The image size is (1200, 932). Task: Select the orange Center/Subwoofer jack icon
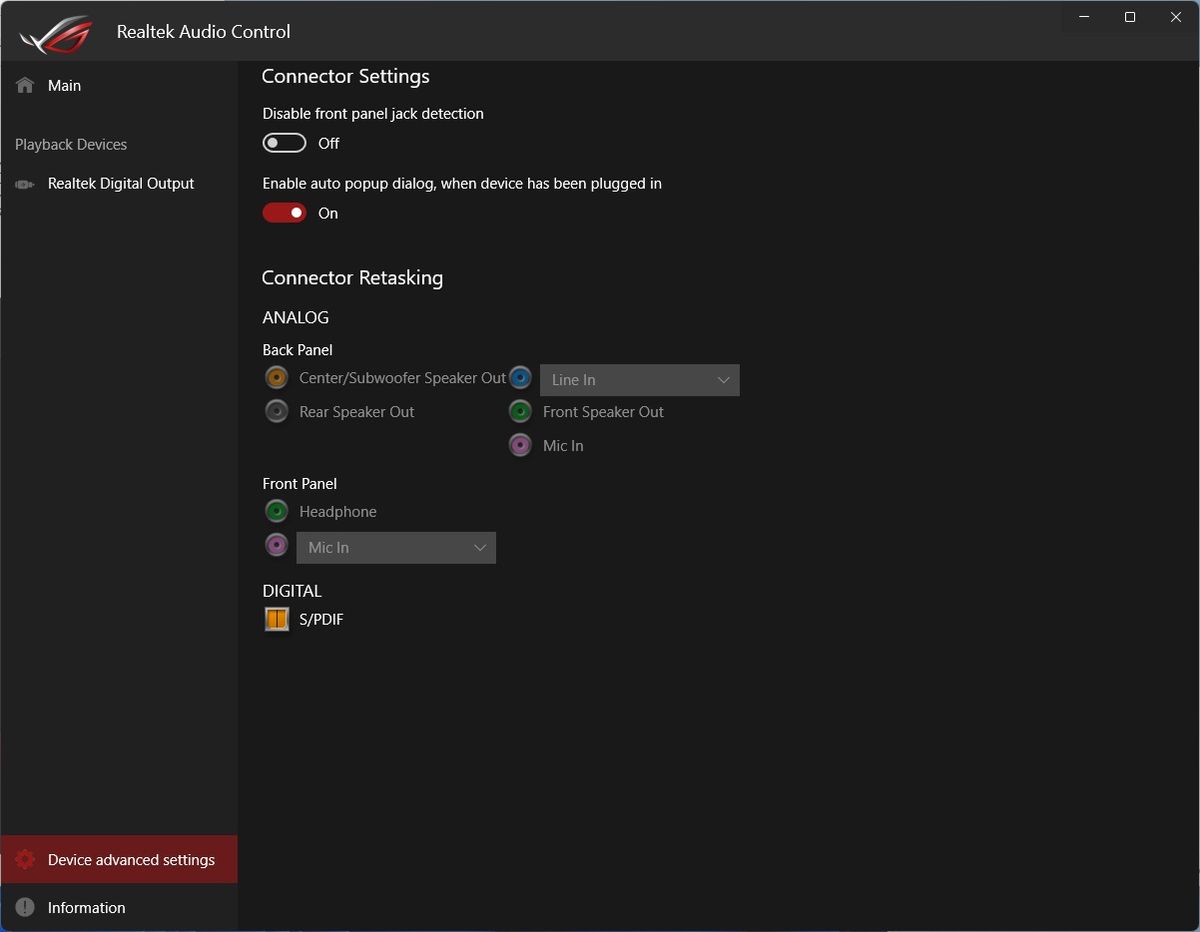click(276, 378)
